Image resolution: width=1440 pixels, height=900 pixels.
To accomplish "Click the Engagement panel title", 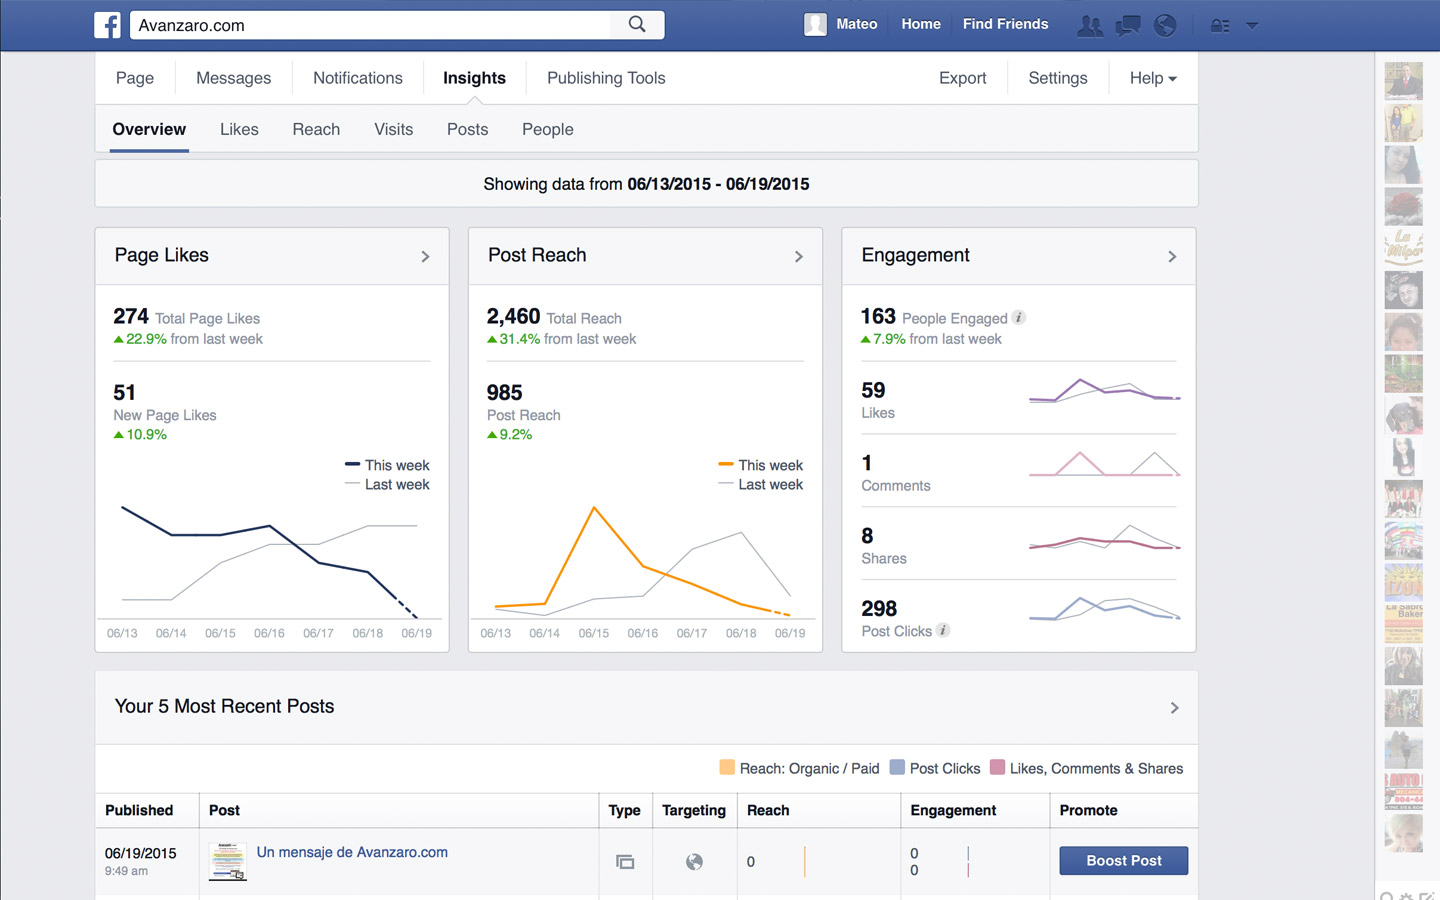I will (915, 255).
